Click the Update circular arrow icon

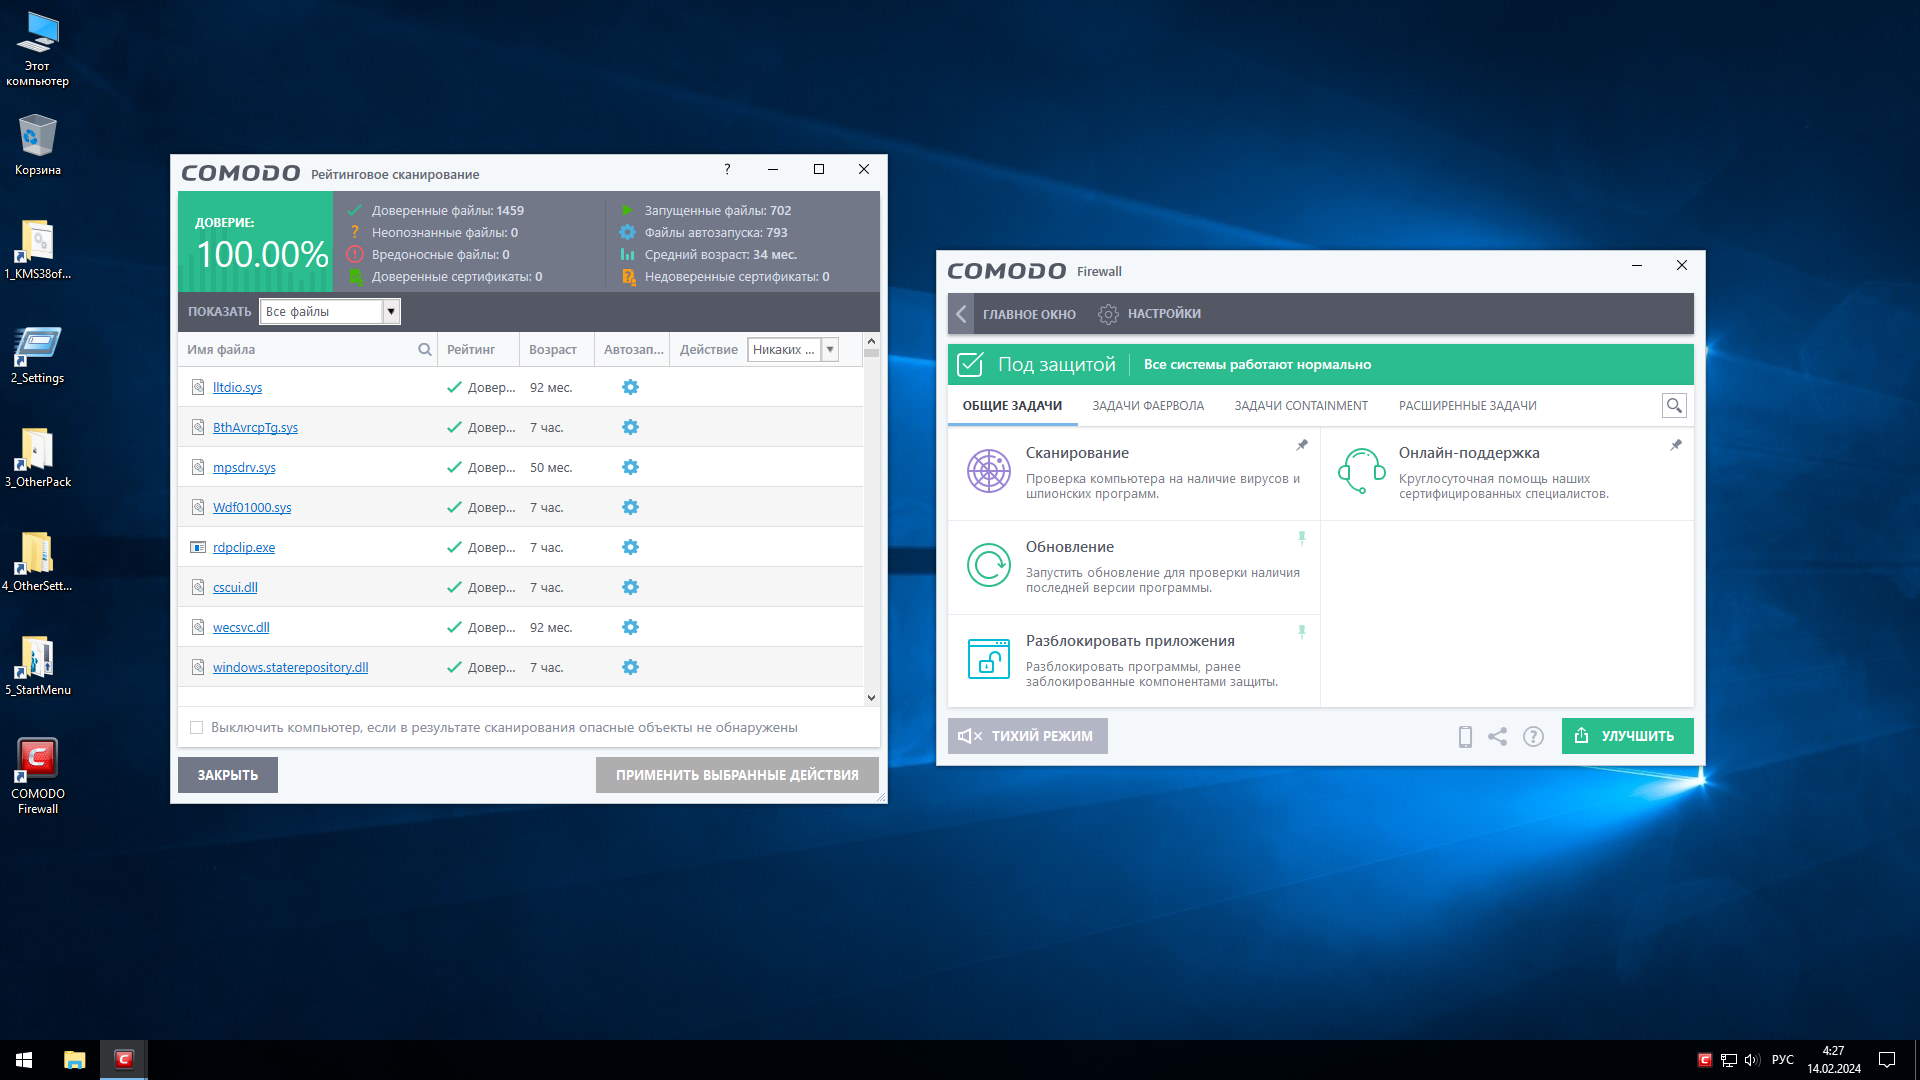point(988,565)
